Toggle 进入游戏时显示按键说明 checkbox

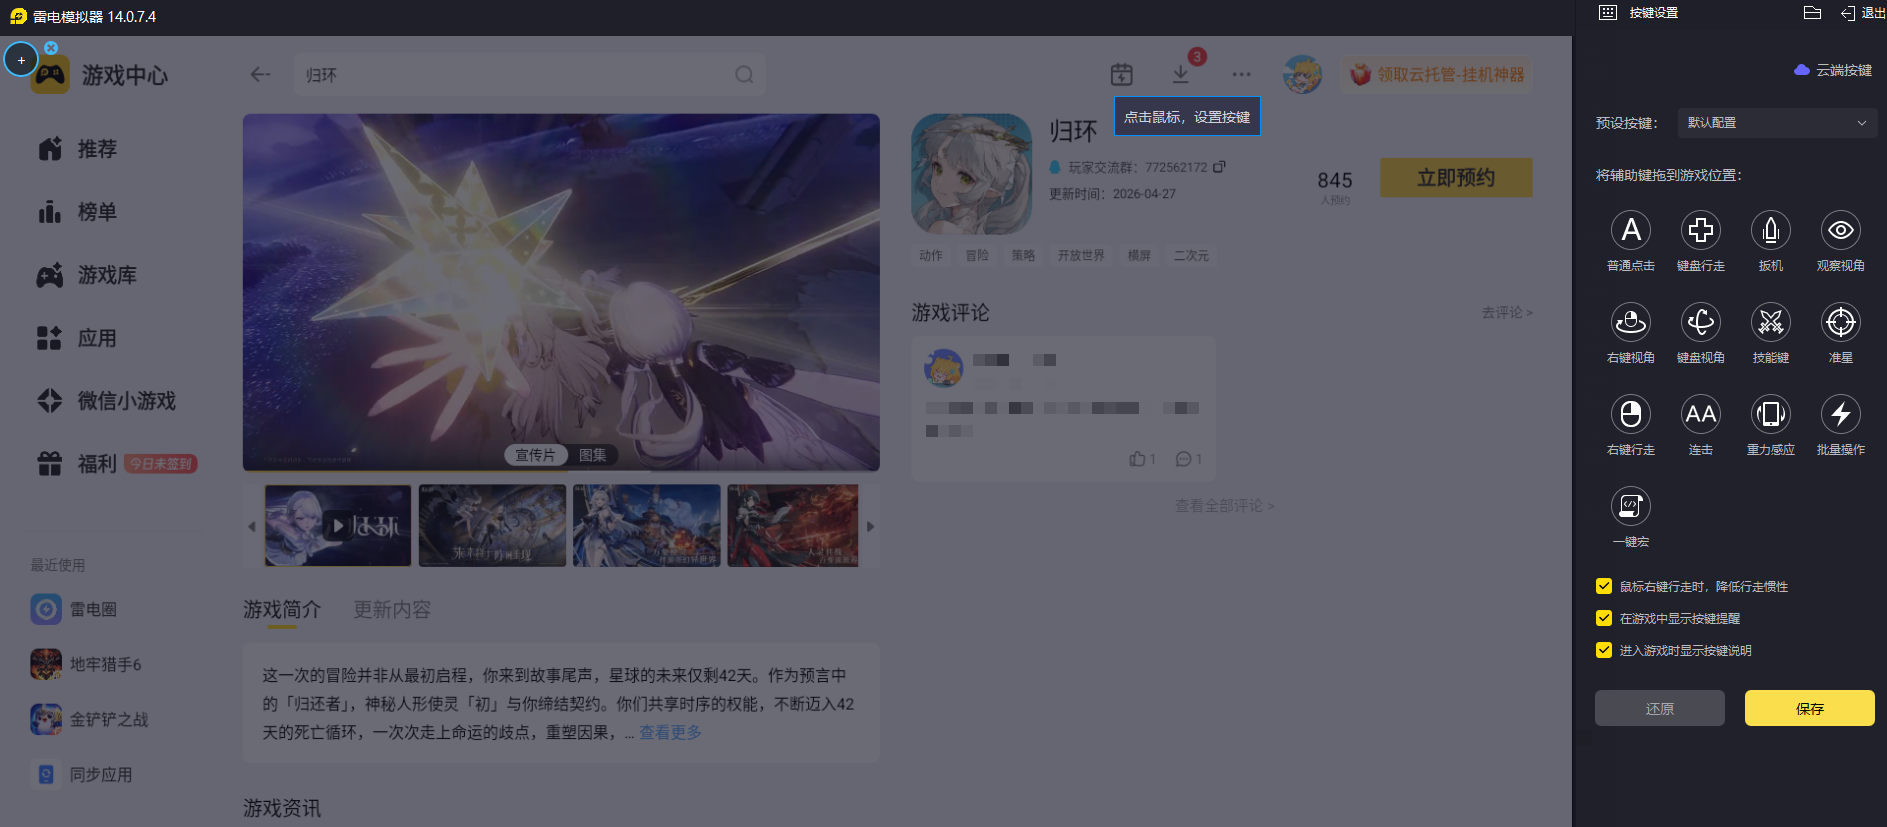(x=1604, y=650)
